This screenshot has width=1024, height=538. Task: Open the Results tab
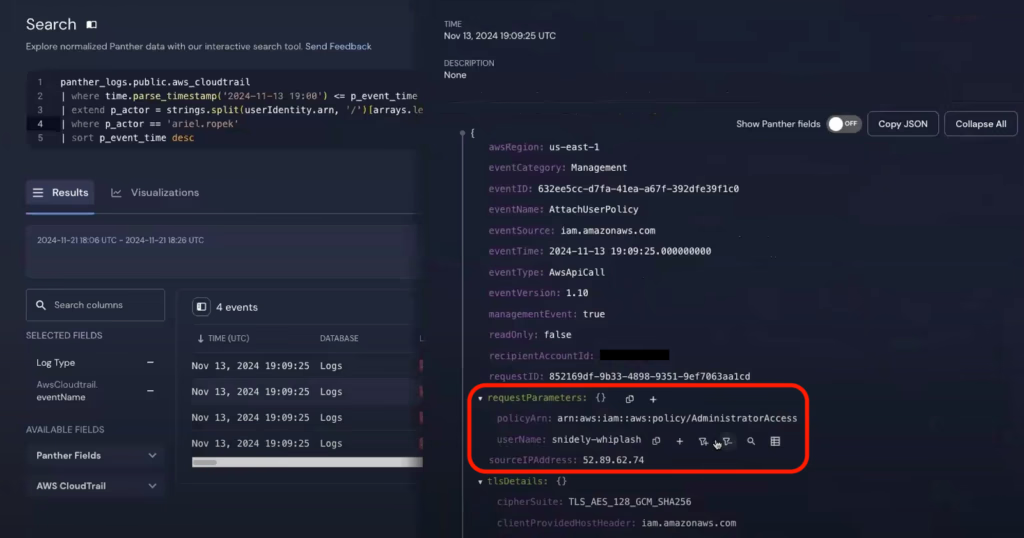point(60,193)
